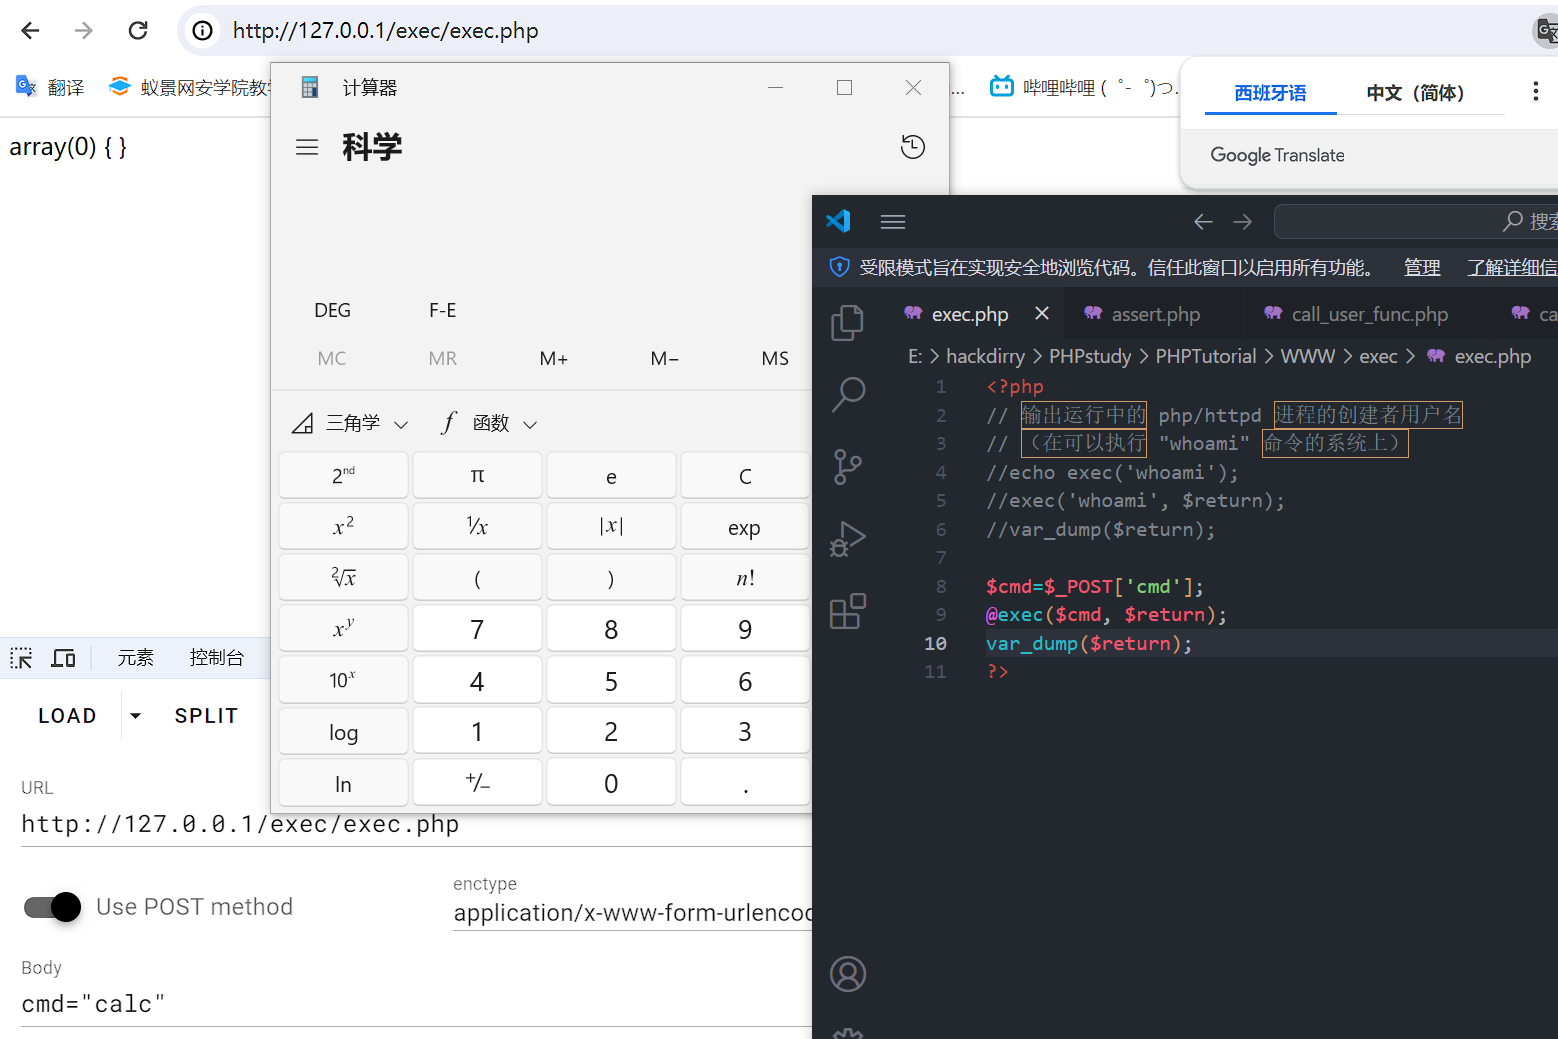This screenshot has width=1558, height=1039.
Task: Toggle the Use POST method switch
Action: pos(53,907)
